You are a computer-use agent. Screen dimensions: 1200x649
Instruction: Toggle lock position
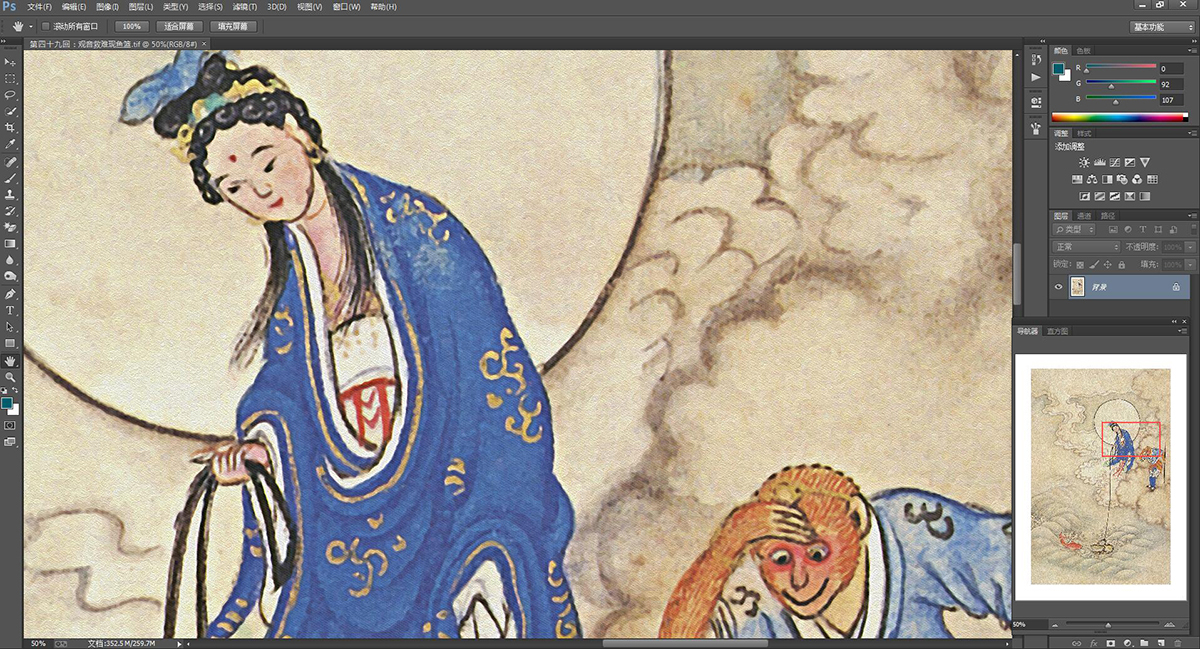(1107, 264)
